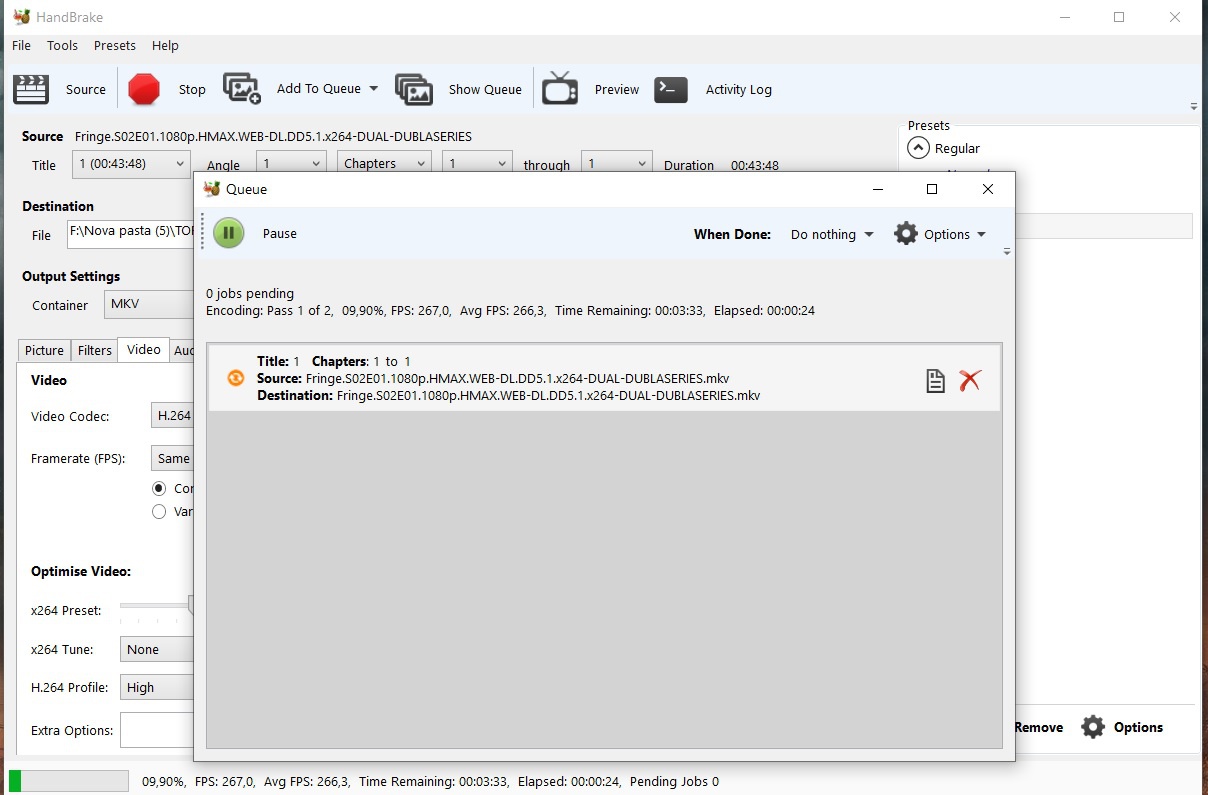Remove the queued job with red X
Viewport: 1208px width, 795px height.
(x=969, y=380)
